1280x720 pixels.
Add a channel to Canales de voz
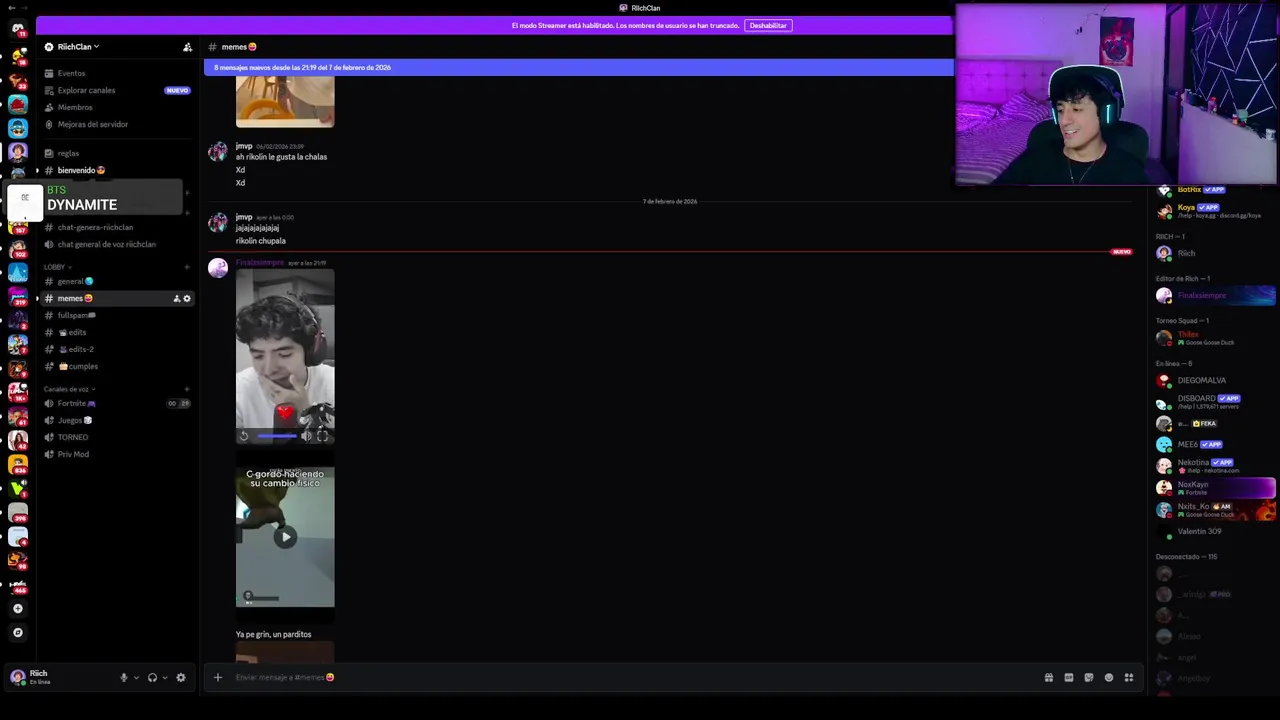[x=187, y=389]
